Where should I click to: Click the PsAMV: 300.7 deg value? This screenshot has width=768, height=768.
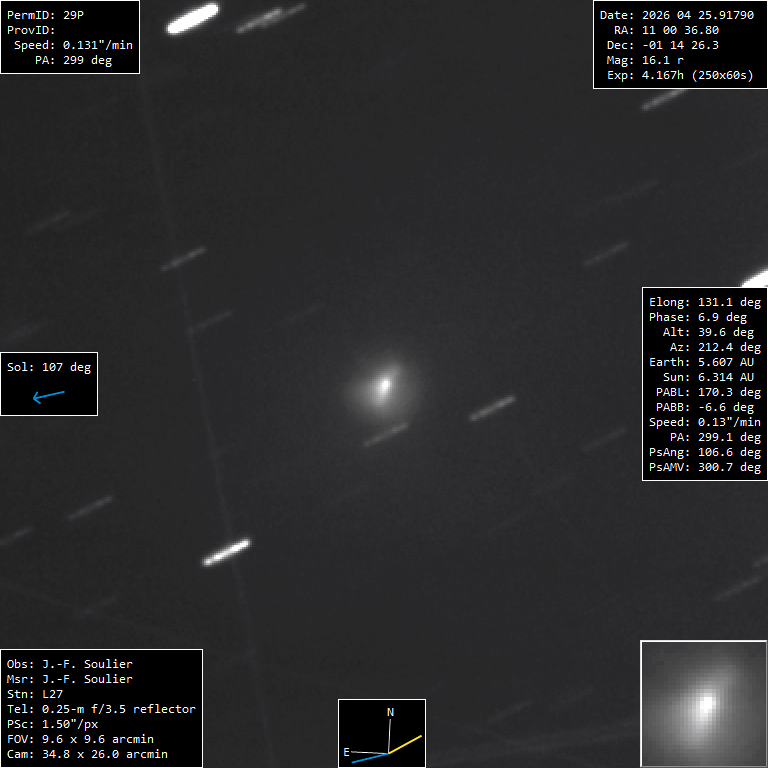coord(704,467)
